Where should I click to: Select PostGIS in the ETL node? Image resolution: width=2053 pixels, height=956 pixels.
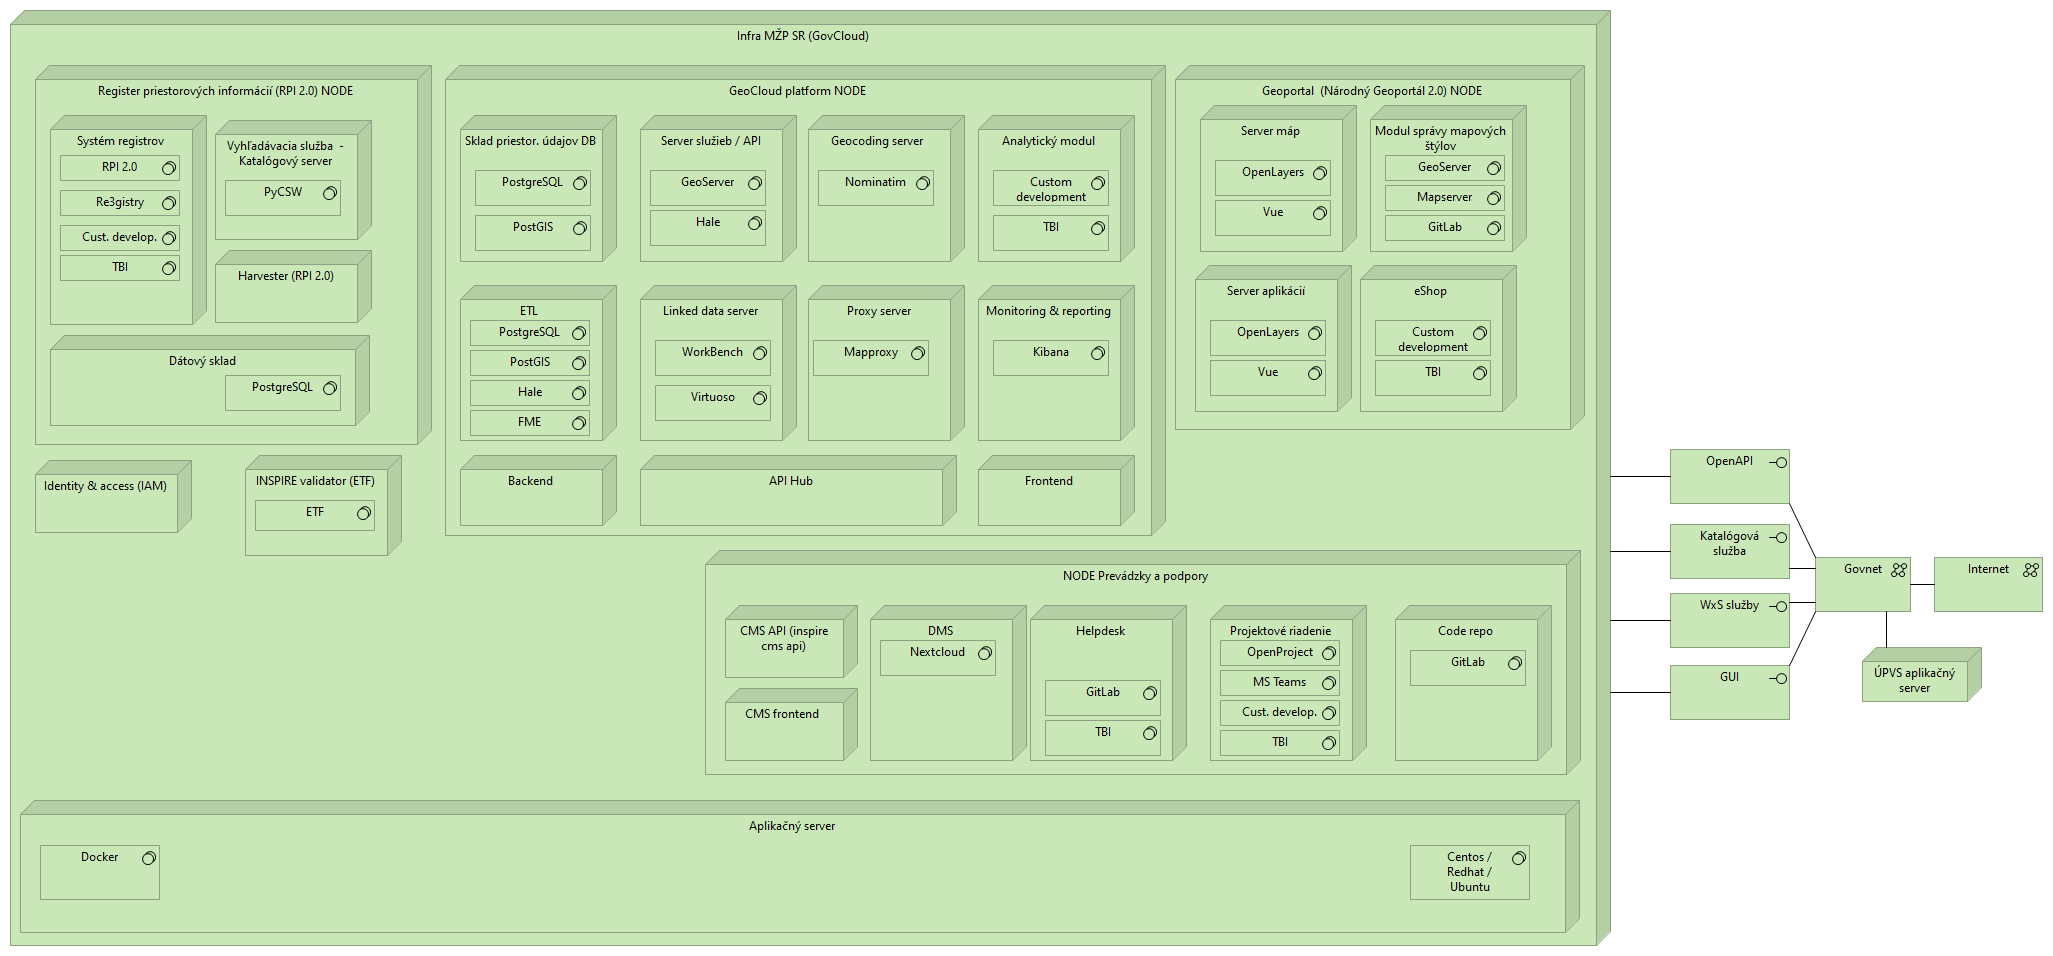529,362
